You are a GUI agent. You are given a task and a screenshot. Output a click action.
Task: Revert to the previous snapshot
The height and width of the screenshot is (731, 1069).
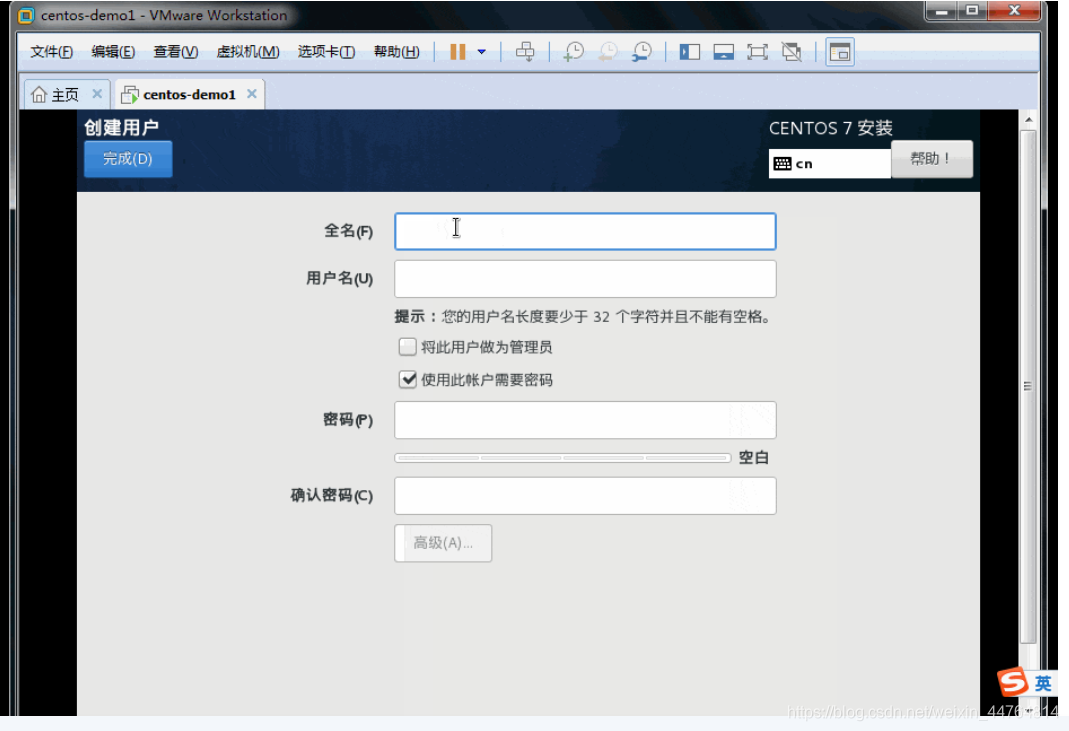607,52
